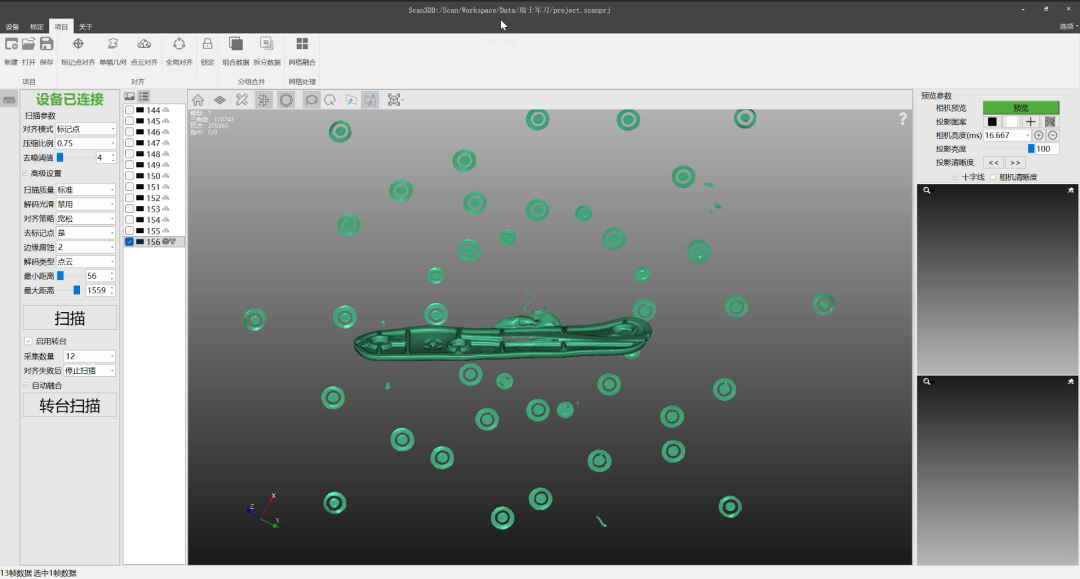Check the box for frame 147

(129, 143)
